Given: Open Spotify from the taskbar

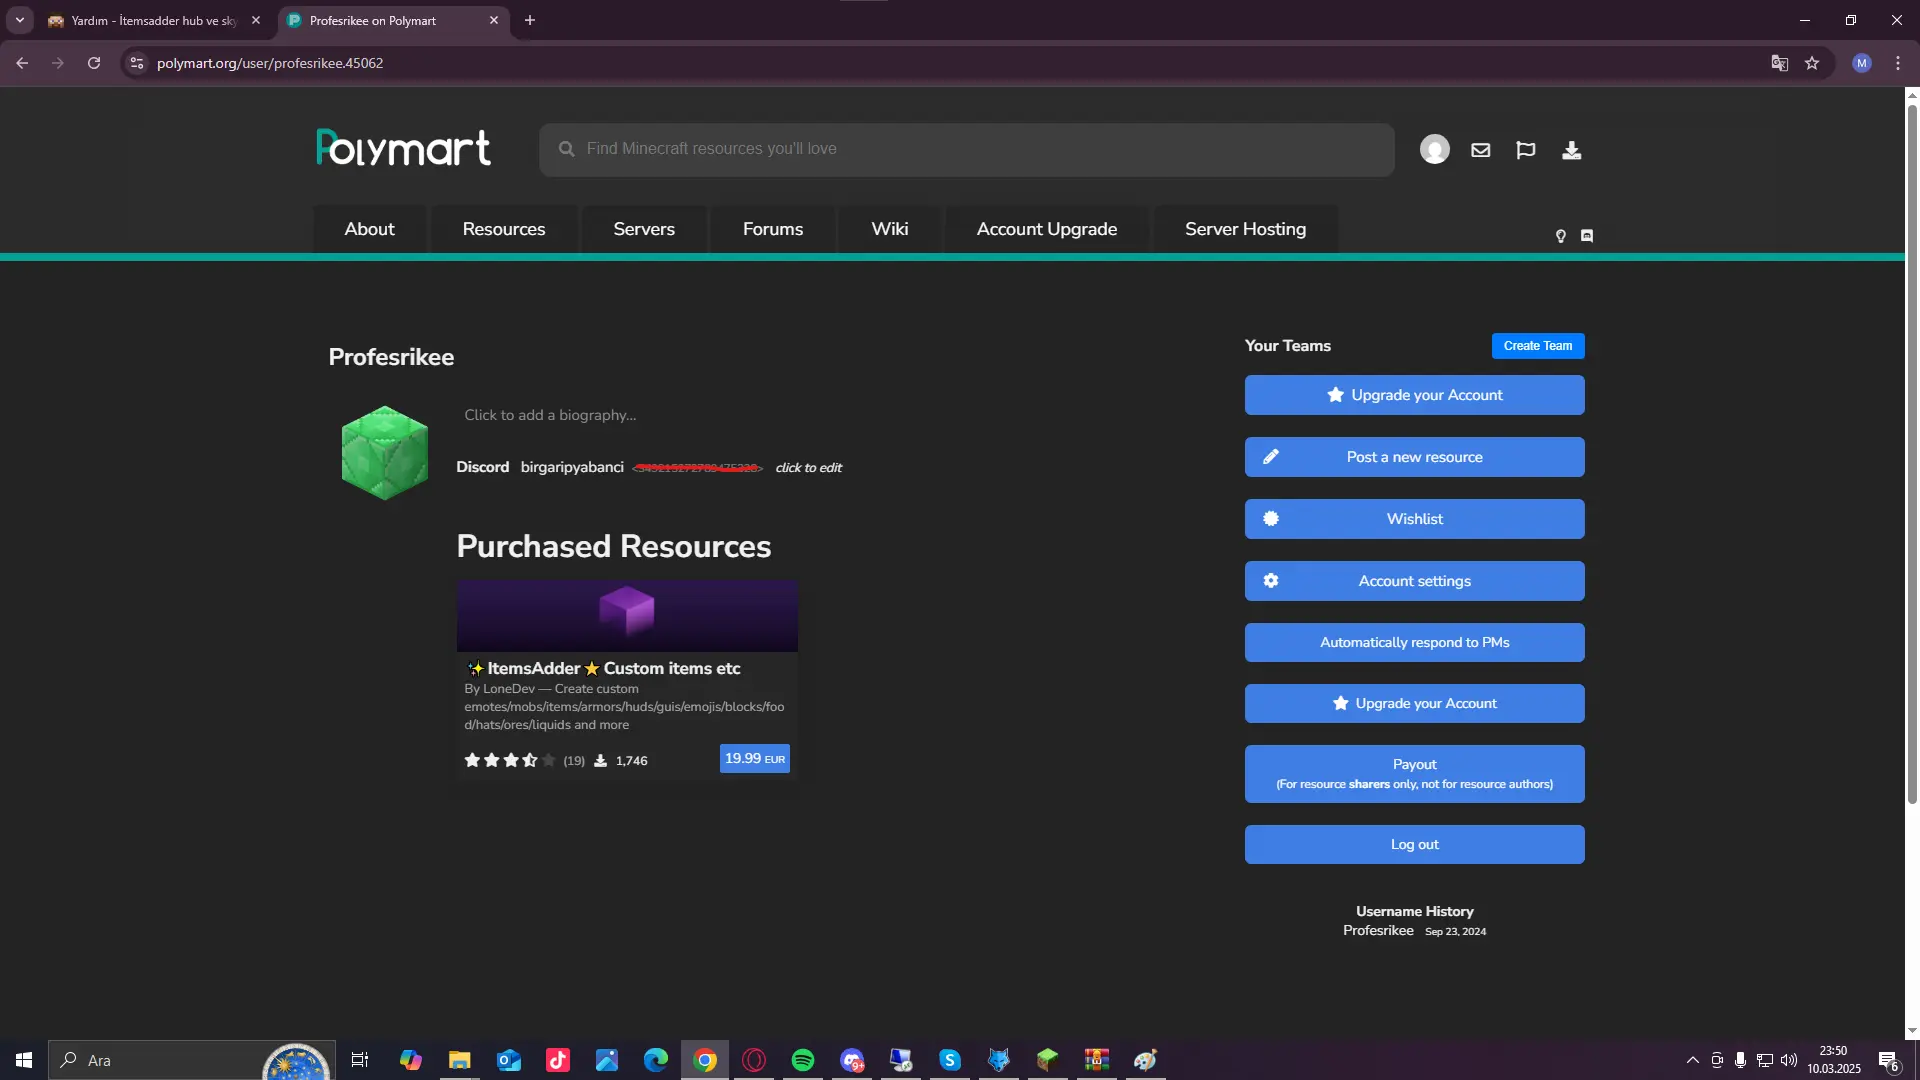Looking at the screenshot, I should coord(803,1060).
